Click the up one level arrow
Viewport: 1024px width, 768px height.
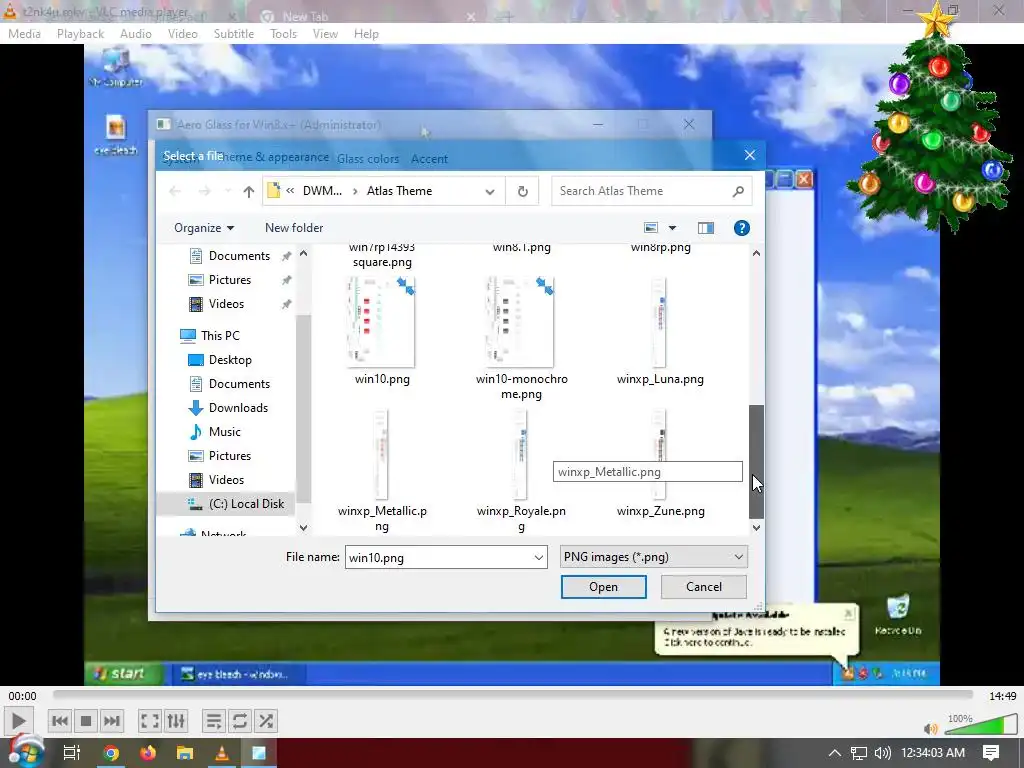pos(248,191)
